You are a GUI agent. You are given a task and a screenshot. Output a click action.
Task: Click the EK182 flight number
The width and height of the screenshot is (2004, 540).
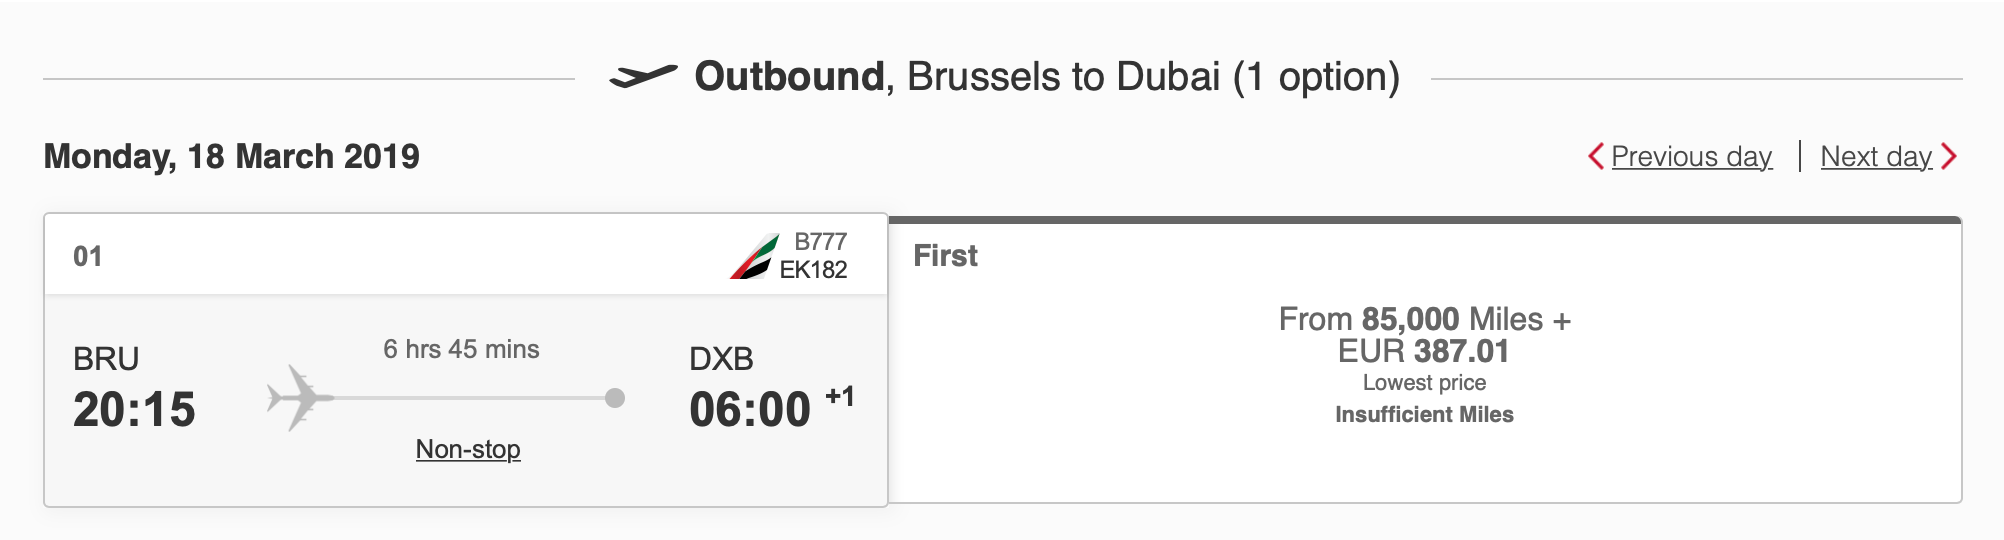click(x=813, y=270)
